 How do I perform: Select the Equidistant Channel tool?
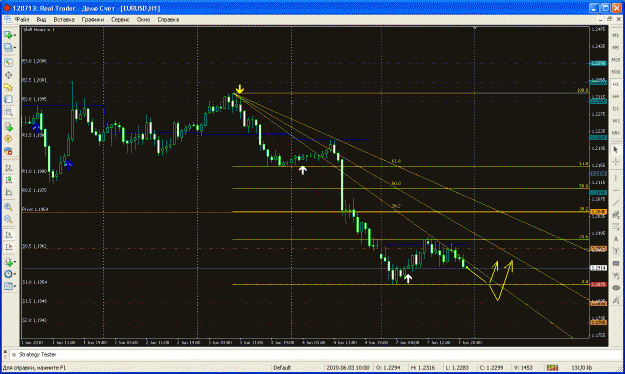(x=616, y=215)
